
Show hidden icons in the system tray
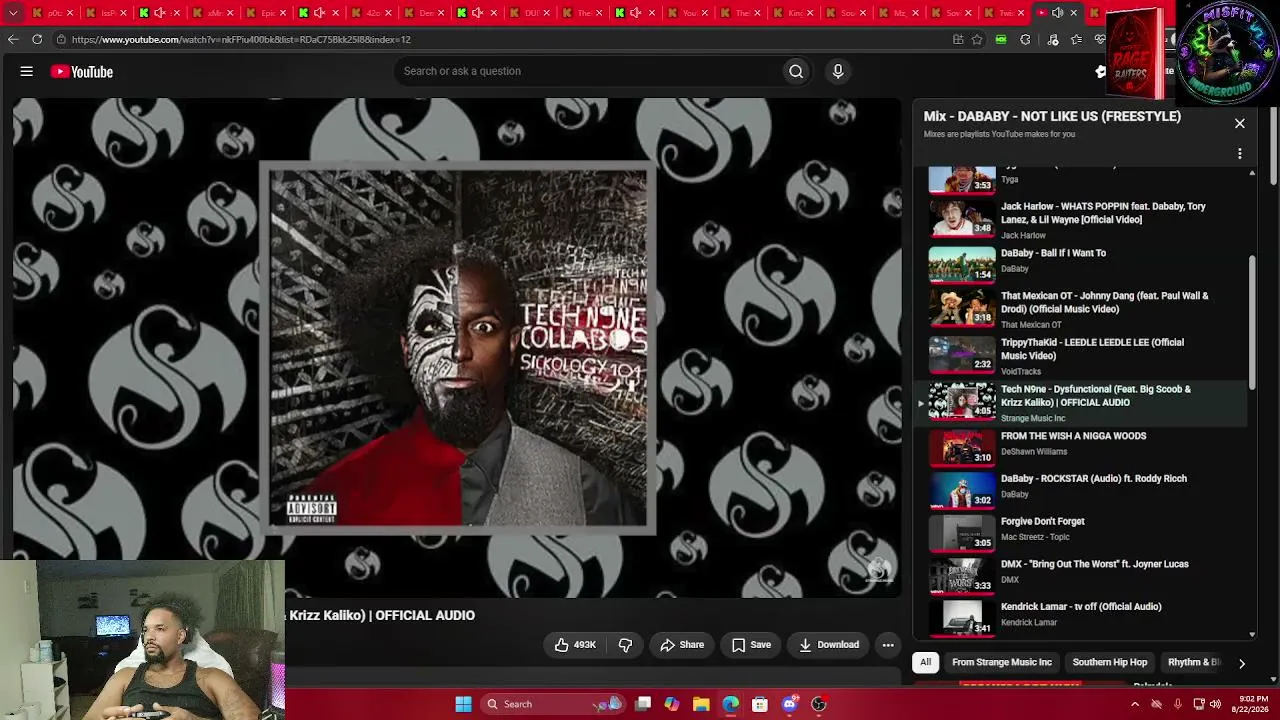1135,704
